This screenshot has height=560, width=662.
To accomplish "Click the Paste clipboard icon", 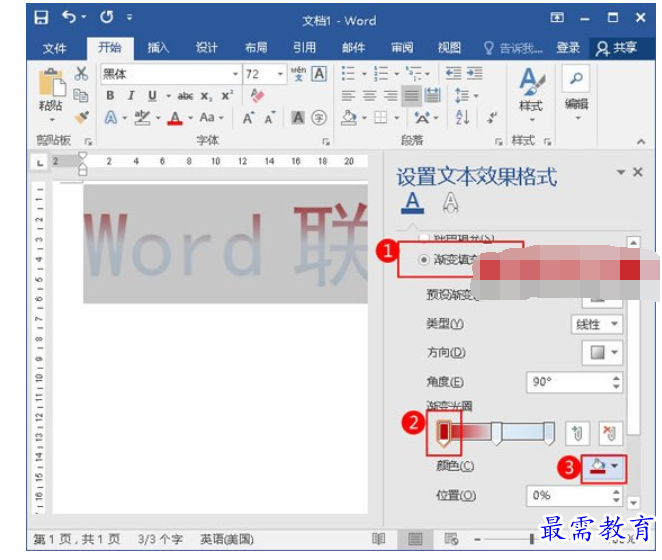I will [52, 82].
